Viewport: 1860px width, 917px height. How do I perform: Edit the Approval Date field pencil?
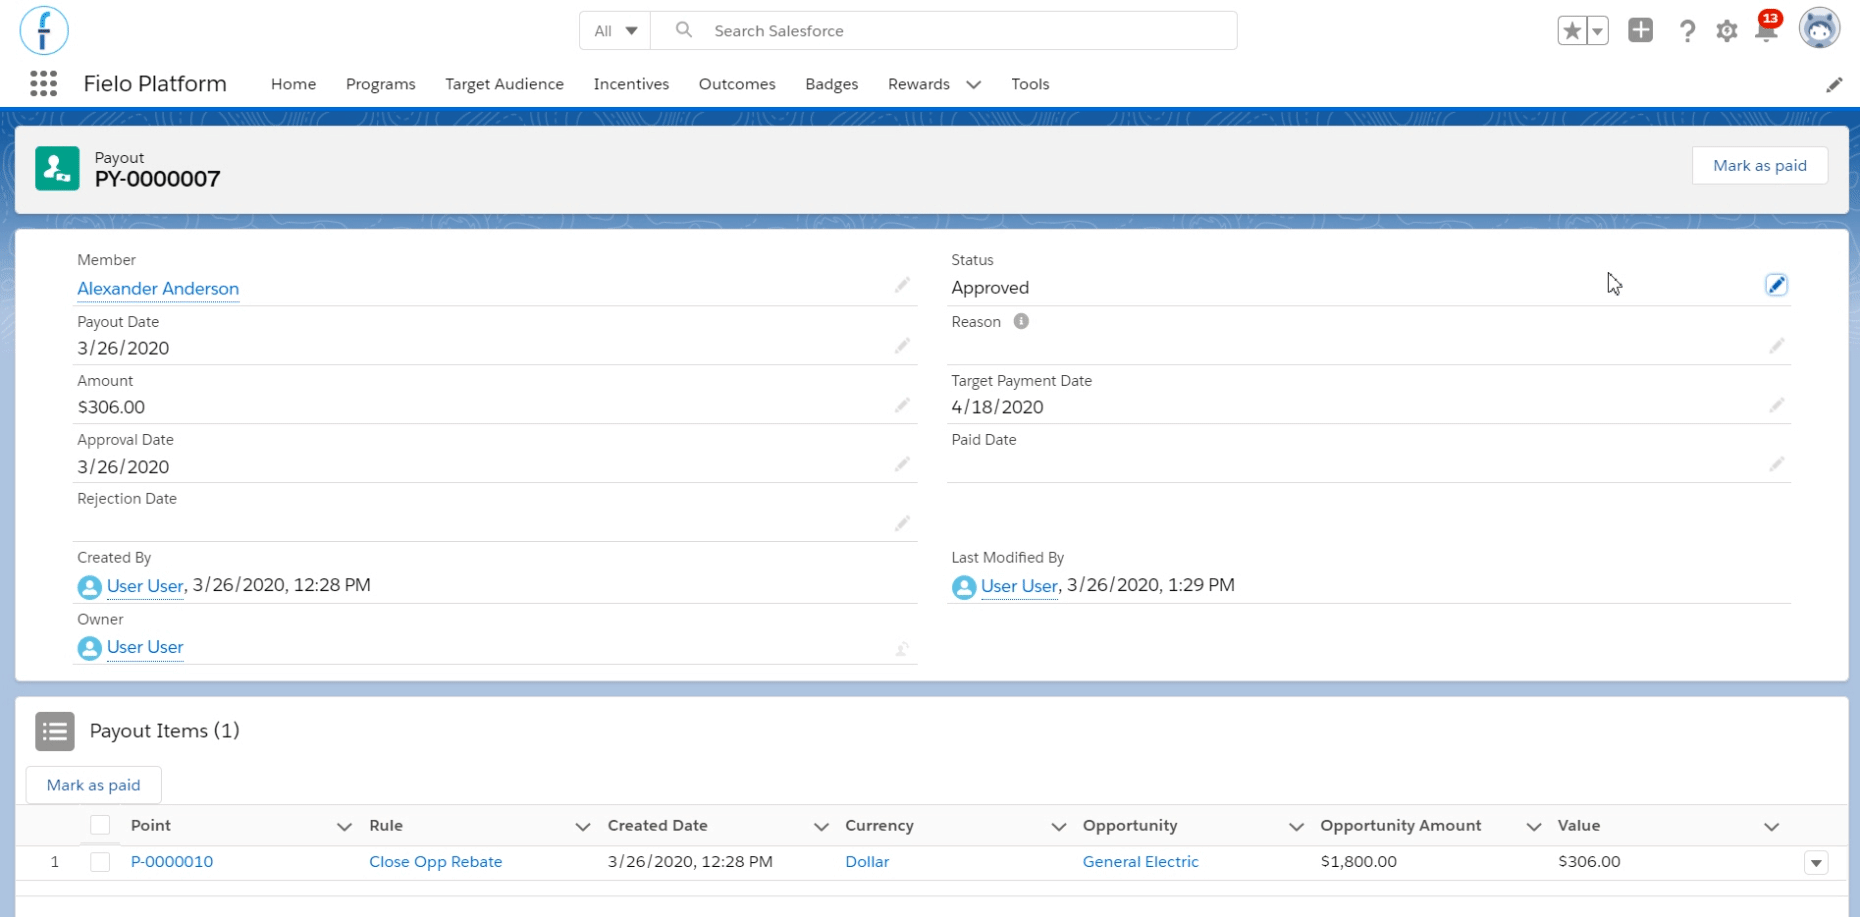902,464
